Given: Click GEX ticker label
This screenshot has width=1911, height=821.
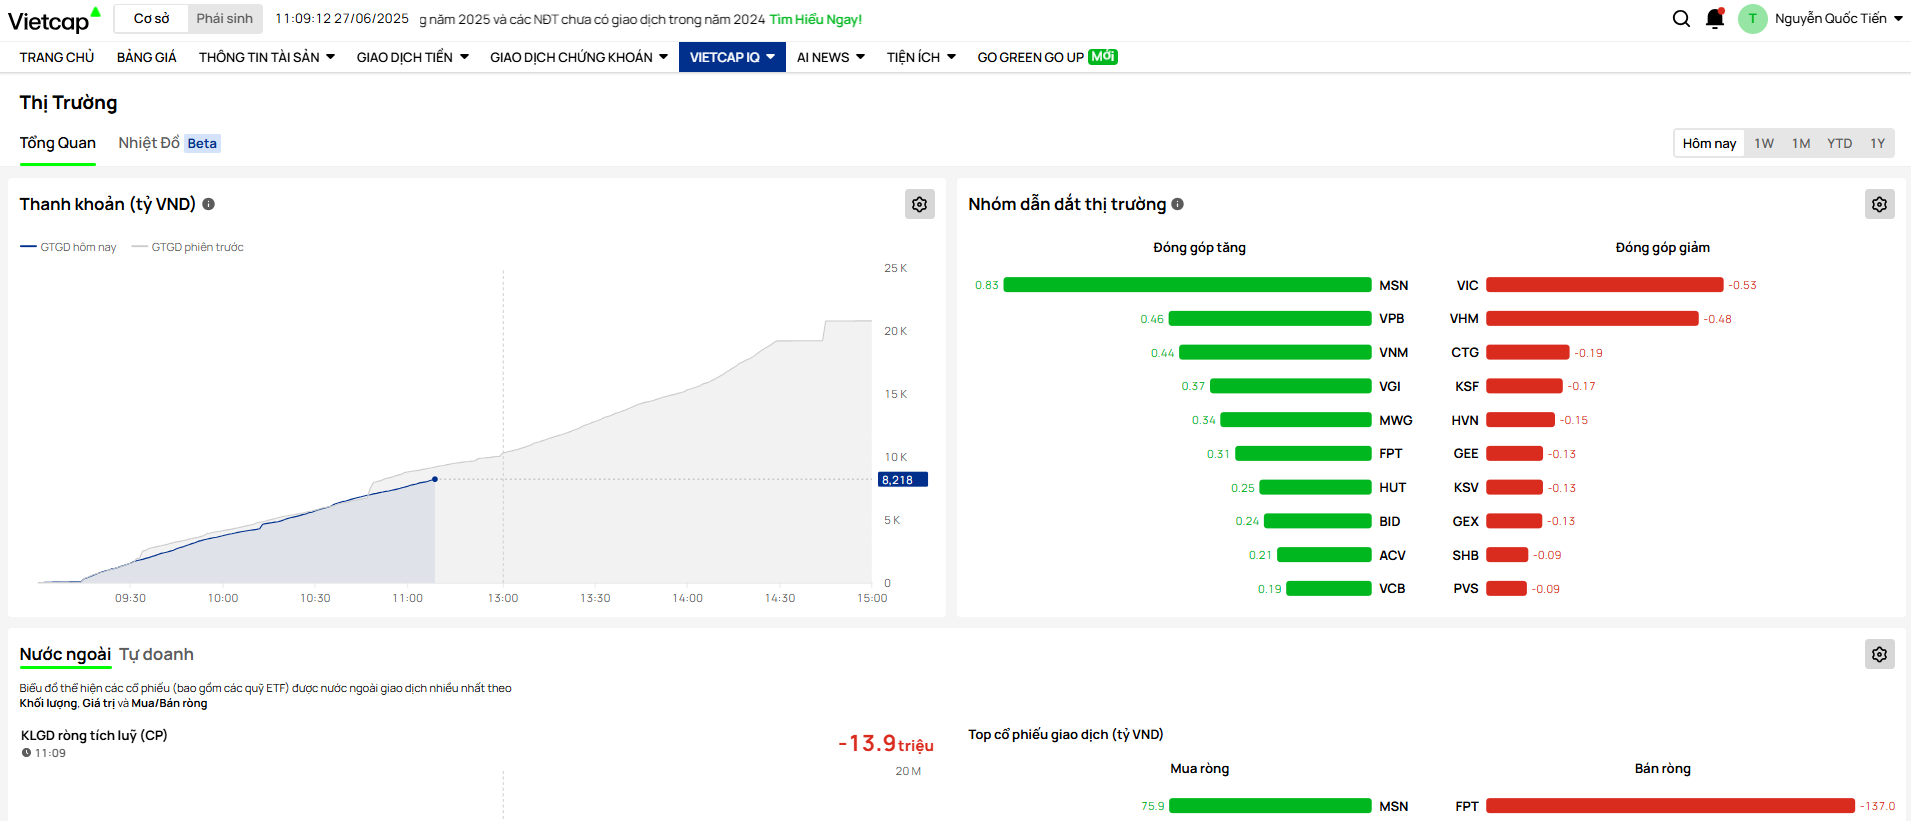Looking at the screenshot, I should (1466, 521).
